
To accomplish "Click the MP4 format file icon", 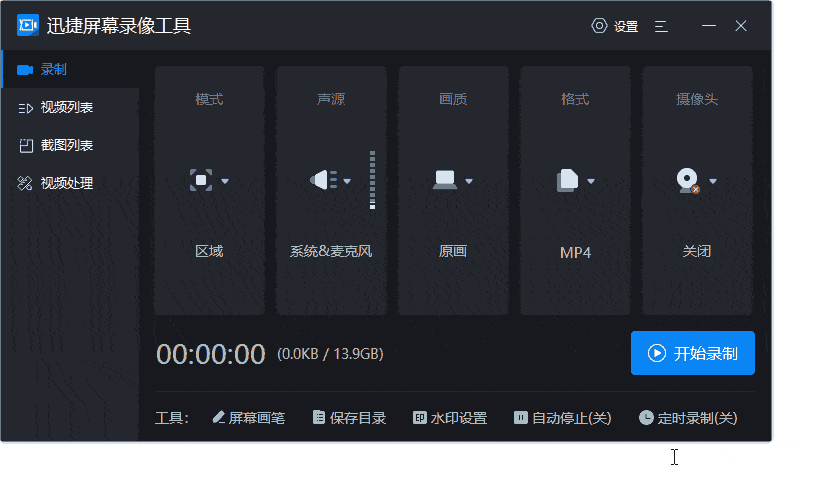I will point(567,181).
